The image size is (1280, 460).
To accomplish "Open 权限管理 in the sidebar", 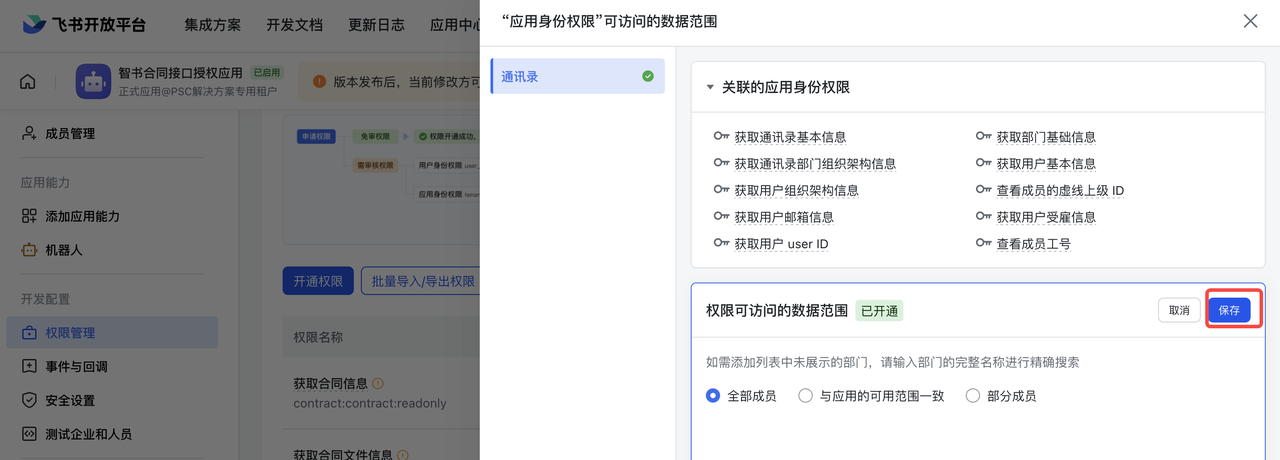I will click(70, 333).
